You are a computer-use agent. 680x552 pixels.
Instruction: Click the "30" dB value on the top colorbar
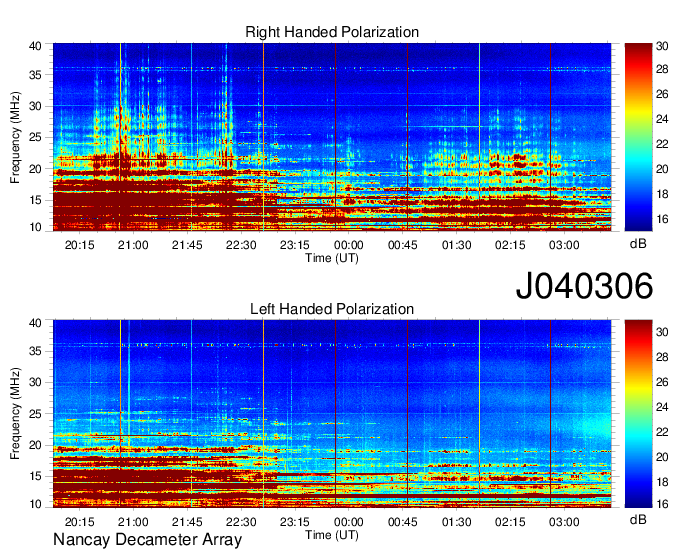(662, 46)
